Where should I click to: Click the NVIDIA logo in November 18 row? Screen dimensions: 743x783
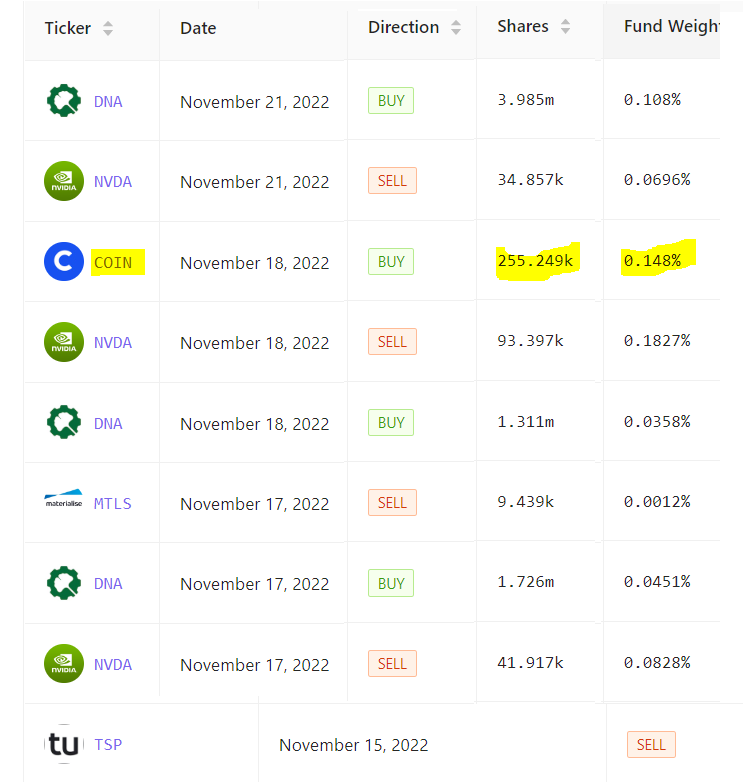tap(64, 342)
